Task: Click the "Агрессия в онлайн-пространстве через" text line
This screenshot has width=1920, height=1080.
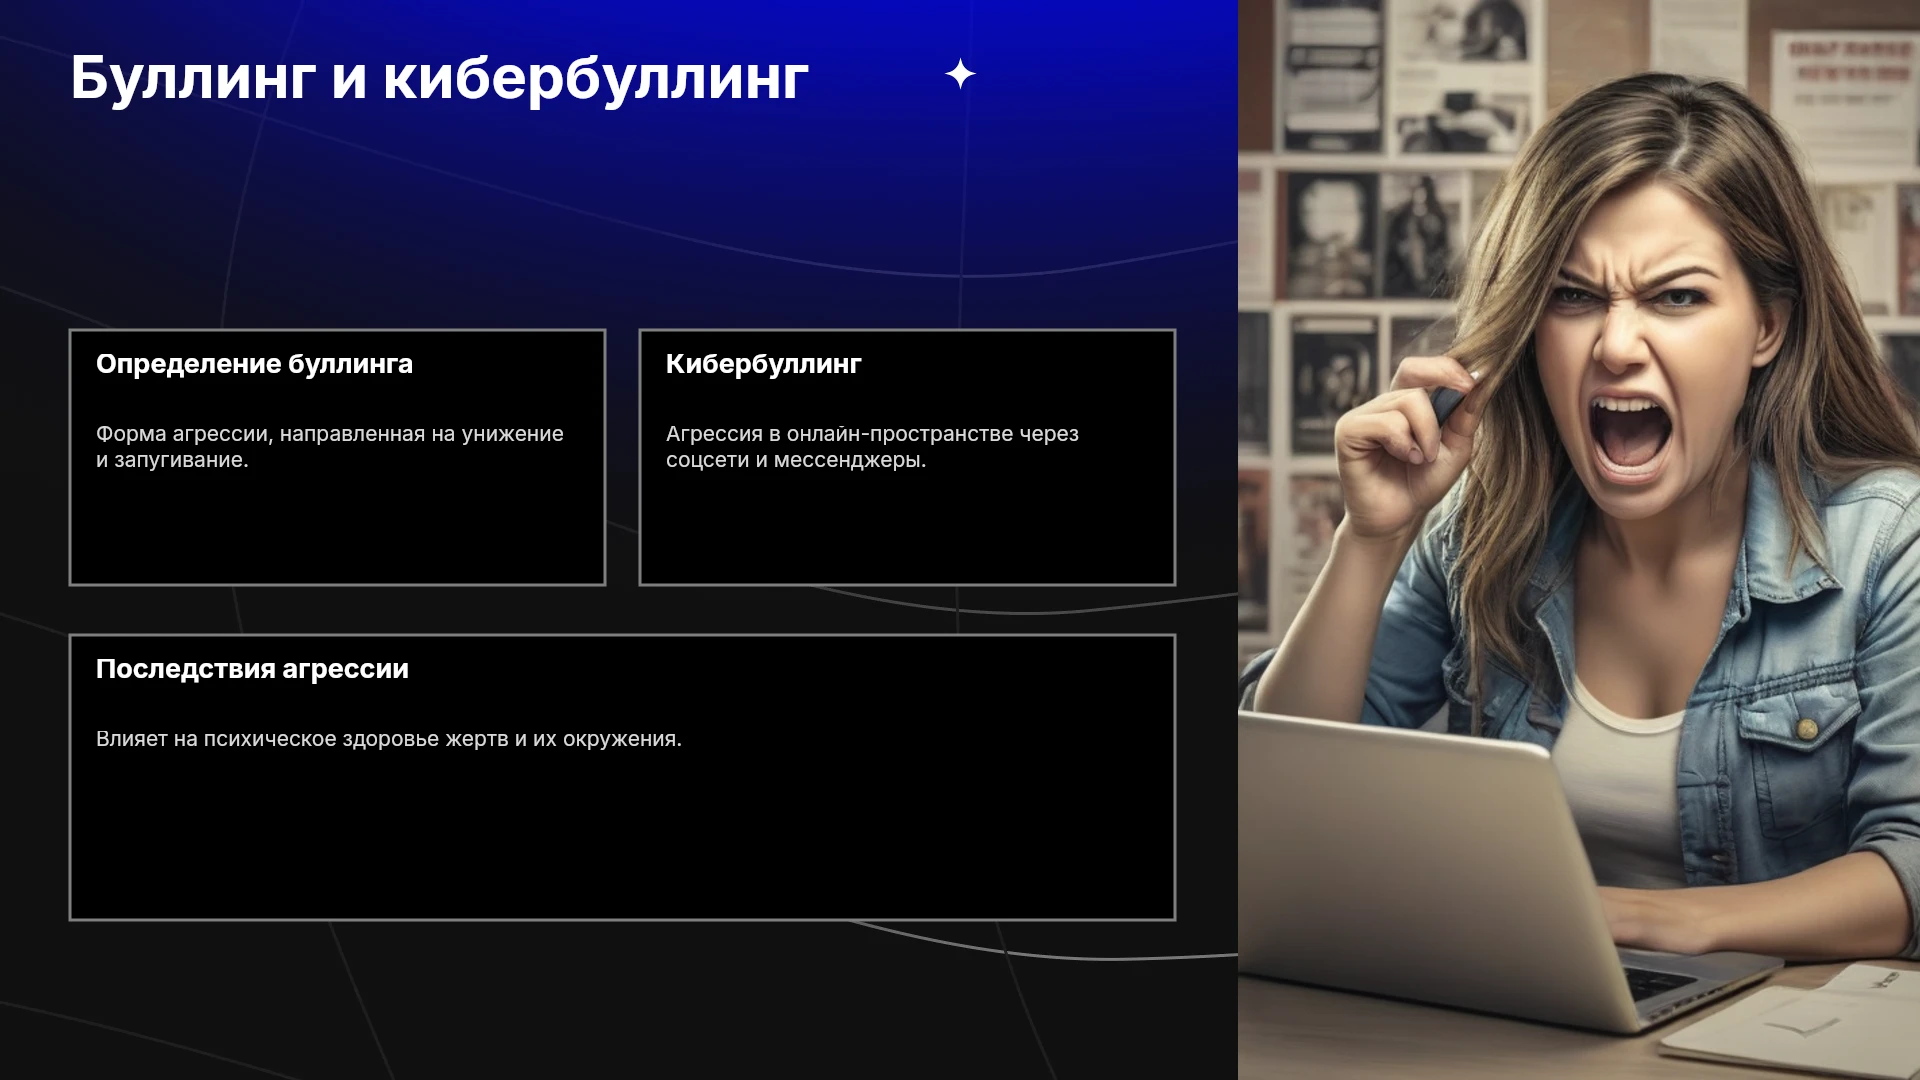Action: pyautogui.click(x=872, y=434)
